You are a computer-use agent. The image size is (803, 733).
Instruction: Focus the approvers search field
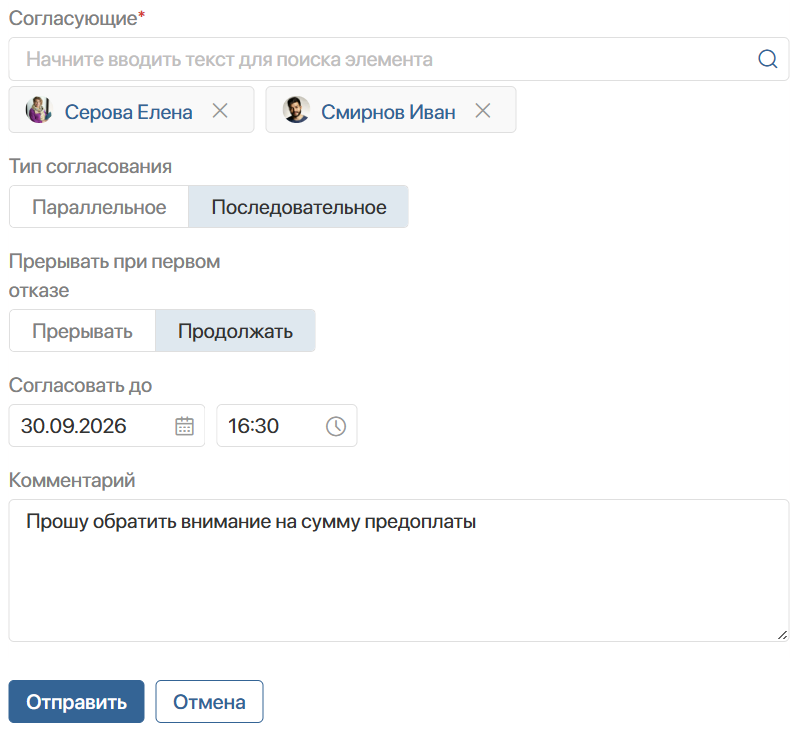tap(398, 59)
